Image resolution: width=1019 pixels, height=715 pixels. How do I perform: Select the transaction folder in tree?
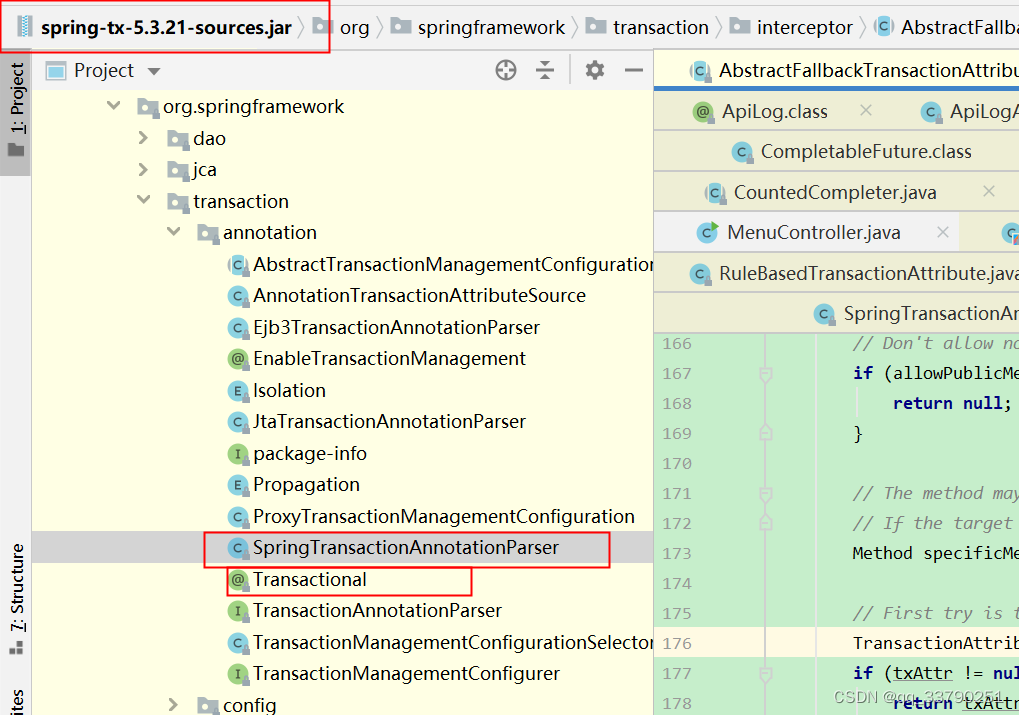coord(228,202)
